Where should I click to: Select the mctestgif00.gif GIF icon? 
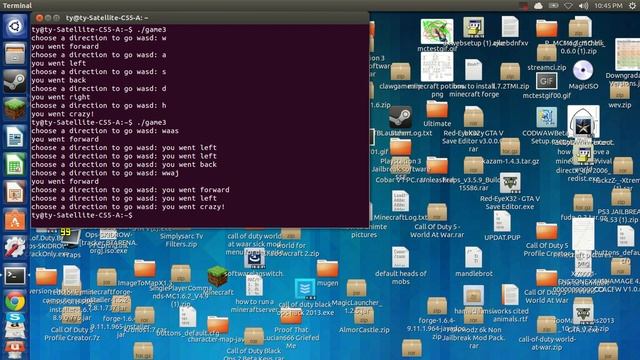pos(546,81)
